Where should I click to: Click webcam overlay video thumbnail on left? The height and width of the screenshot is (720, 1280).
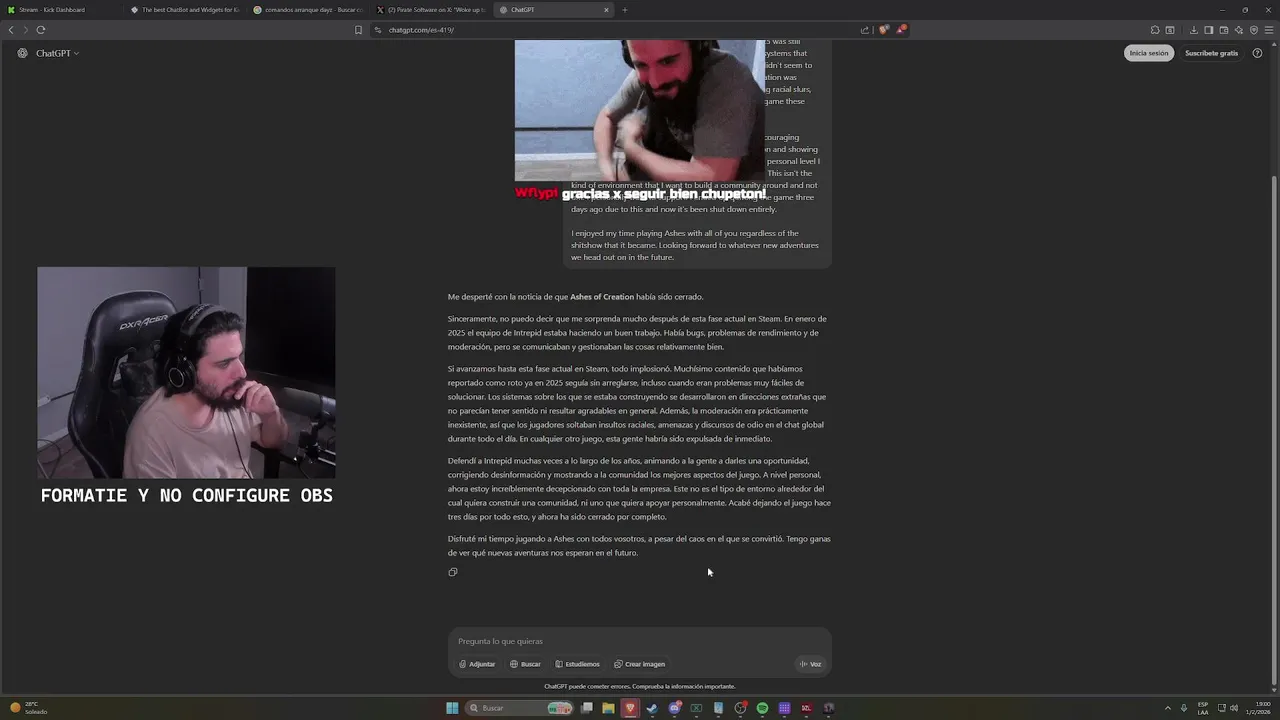point(186,372)
